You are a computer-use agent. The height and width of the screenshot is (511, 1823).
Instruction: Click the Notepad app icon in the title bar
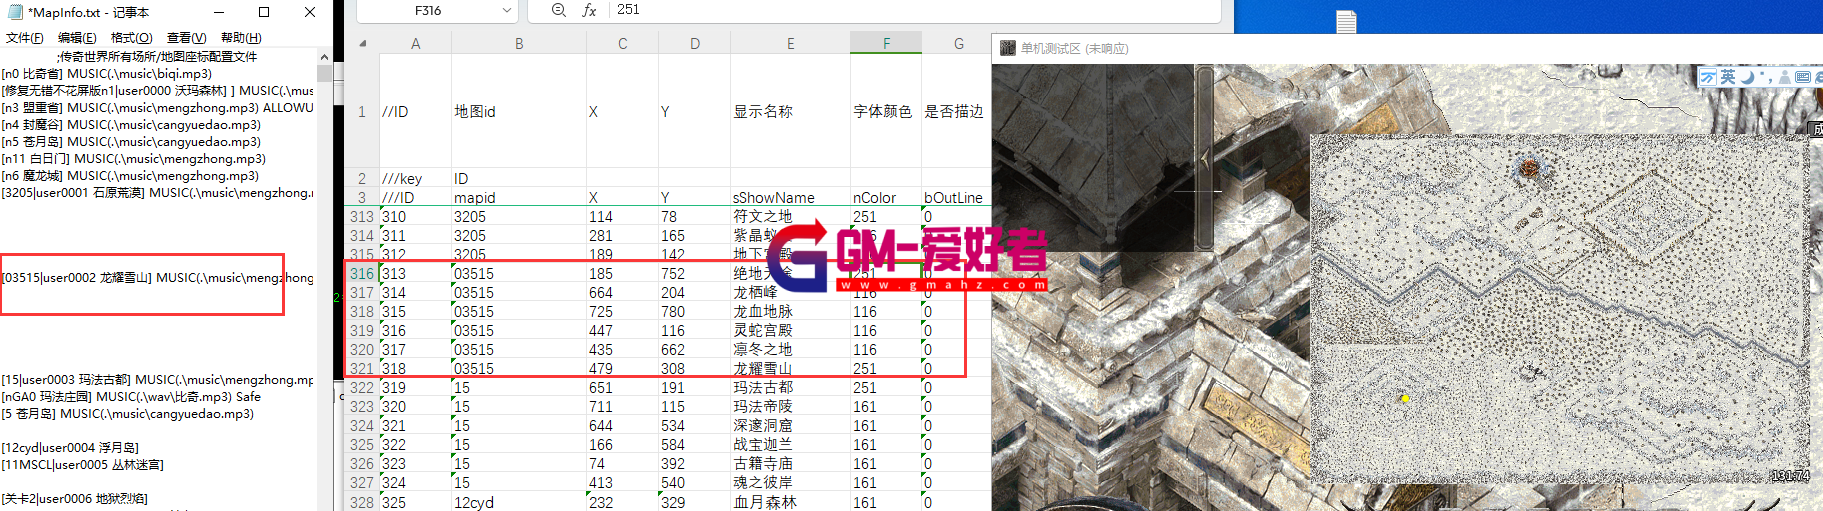(15, 12)
